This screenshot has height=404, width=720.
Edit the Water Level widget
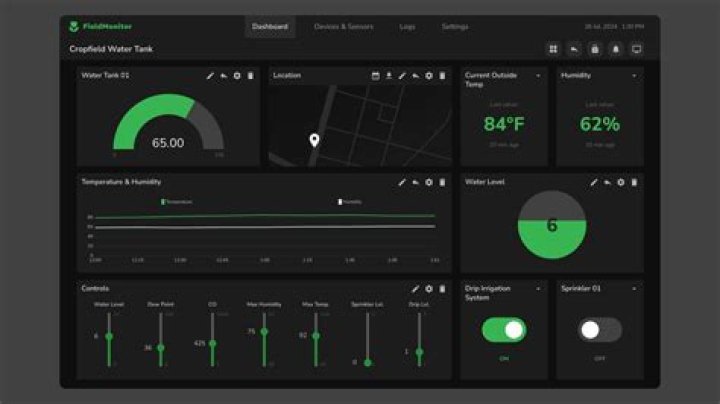coord(594,182)
